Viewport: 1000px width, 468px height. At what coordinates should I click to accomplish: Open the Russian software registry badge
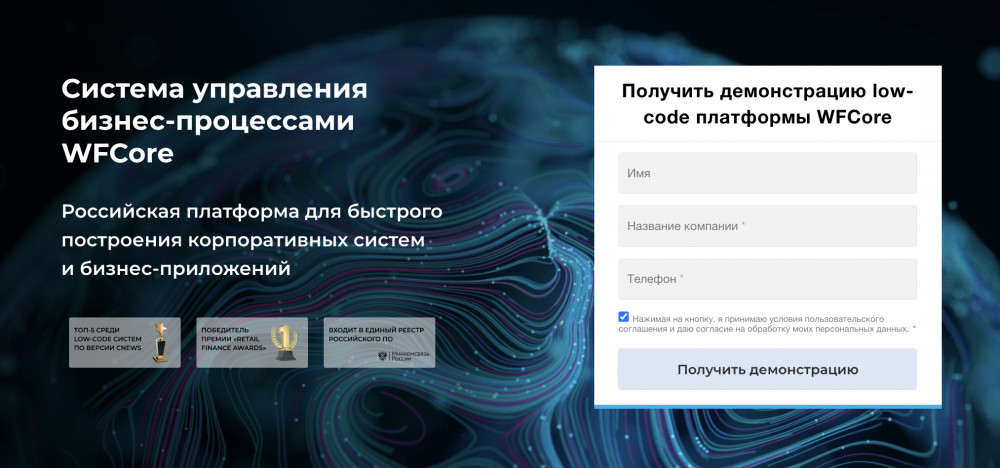[379, 342]
